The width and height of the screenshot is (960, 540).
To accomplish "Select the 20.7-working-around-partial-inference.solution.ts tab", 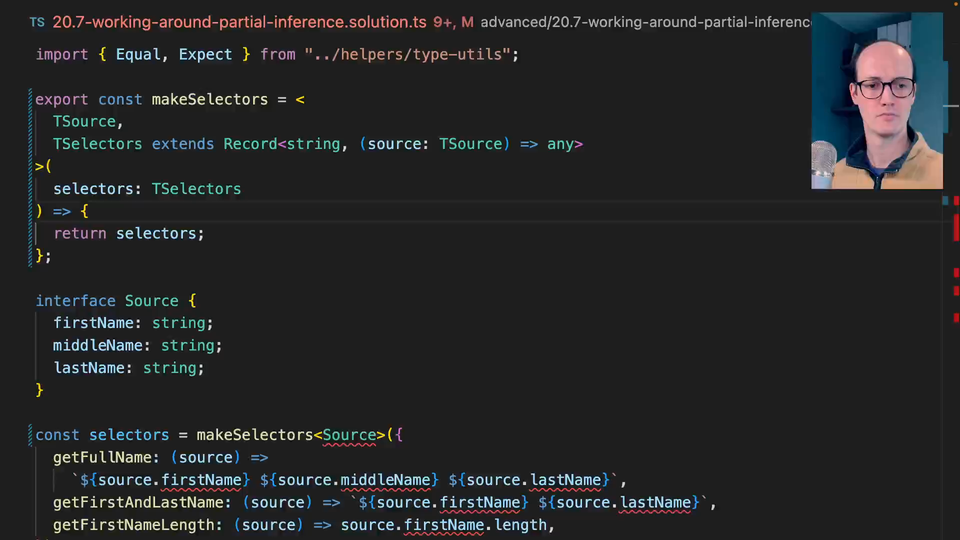I will pos(239,22).
